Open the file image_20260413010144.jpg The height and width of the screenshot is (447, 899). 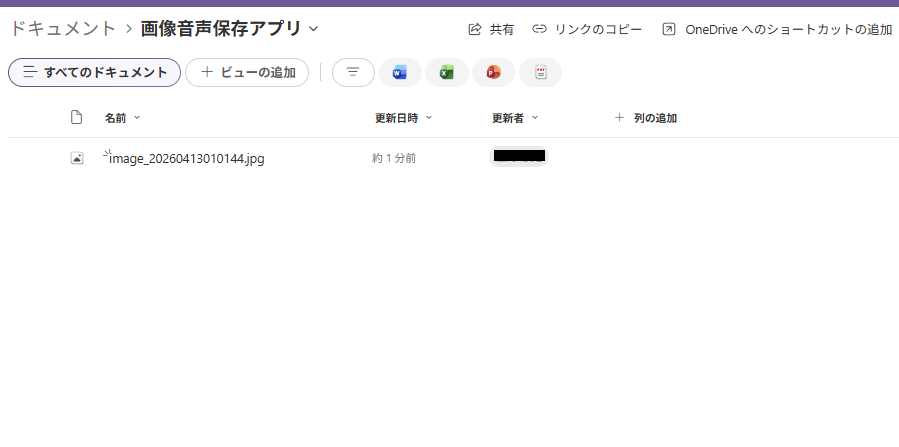point(186,158)
